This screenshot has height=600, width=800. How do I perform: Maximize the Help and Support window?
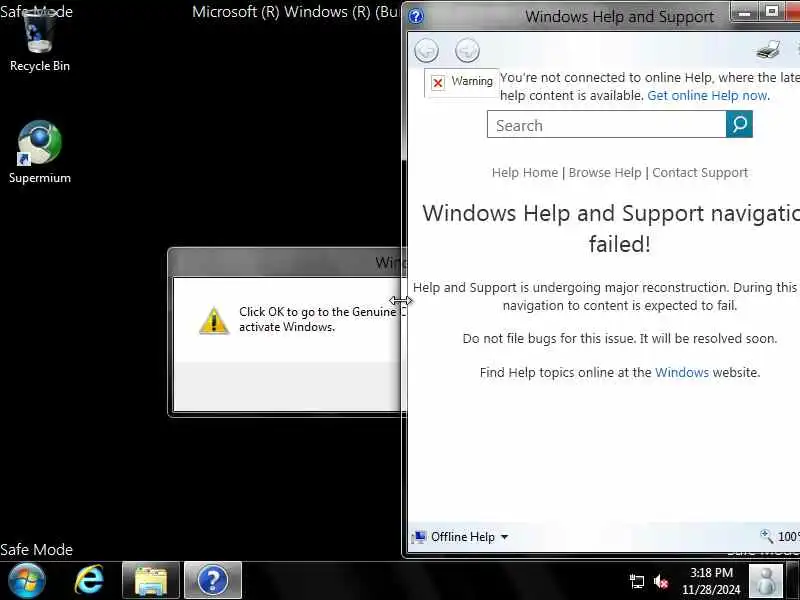[772, 12]
